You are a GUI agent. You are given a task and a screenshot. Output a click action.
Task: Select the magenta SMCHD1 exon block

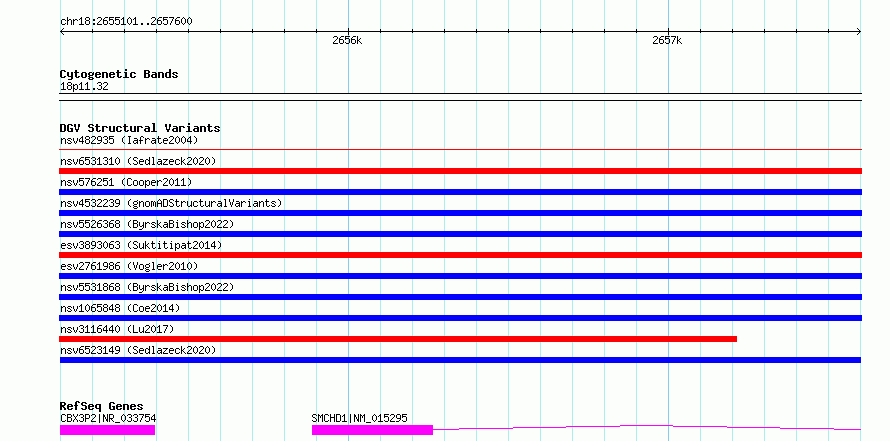tap(372, 430)
